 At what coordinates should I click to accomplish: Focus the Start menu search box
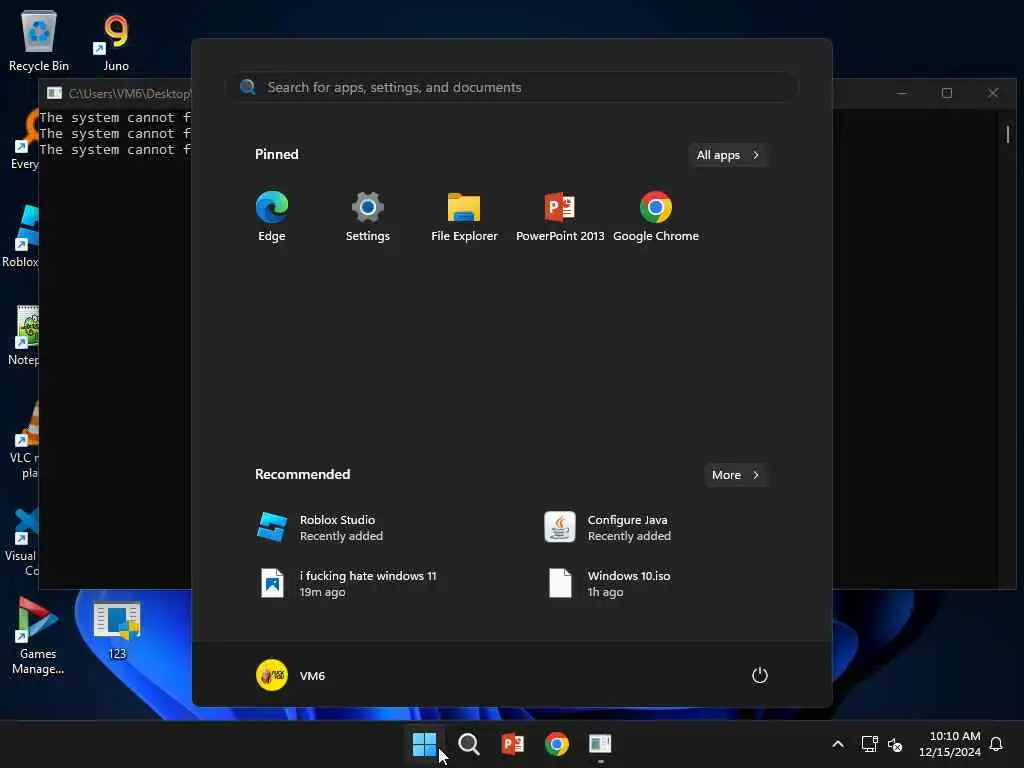coord(512,87)
